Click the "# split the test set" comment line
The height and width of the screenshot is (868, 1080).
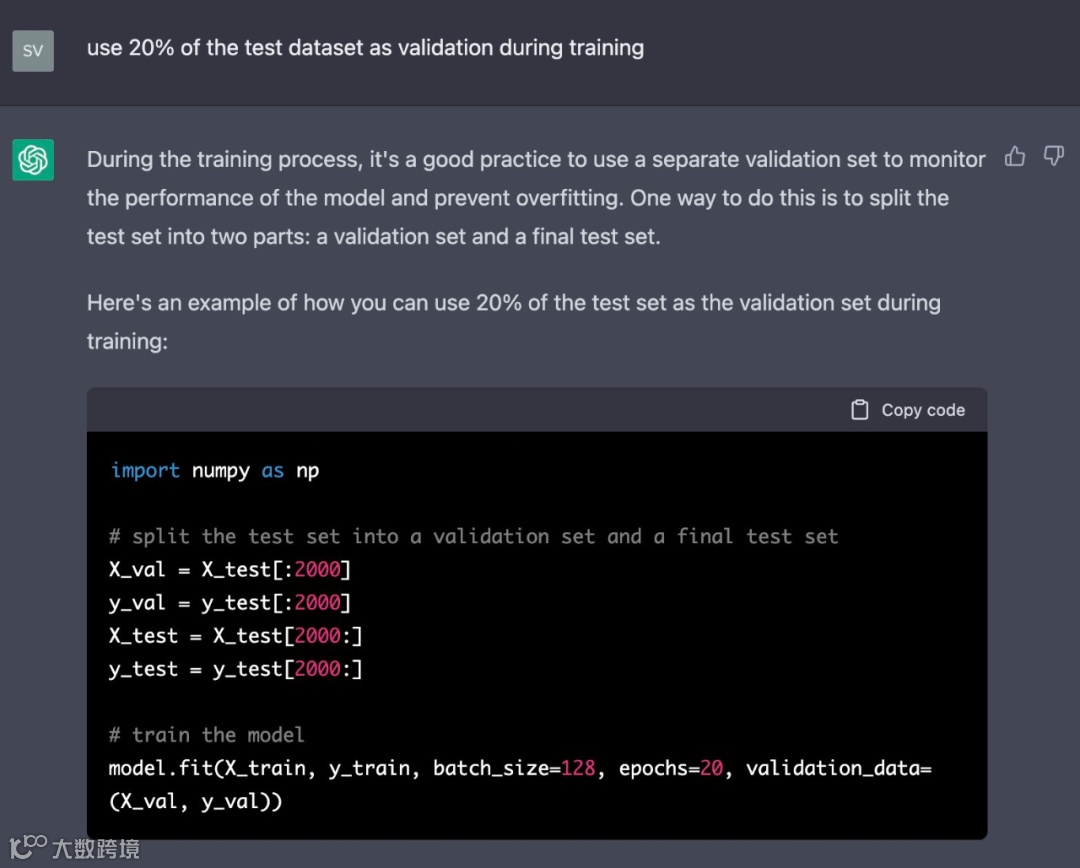[x=473, y=536]
